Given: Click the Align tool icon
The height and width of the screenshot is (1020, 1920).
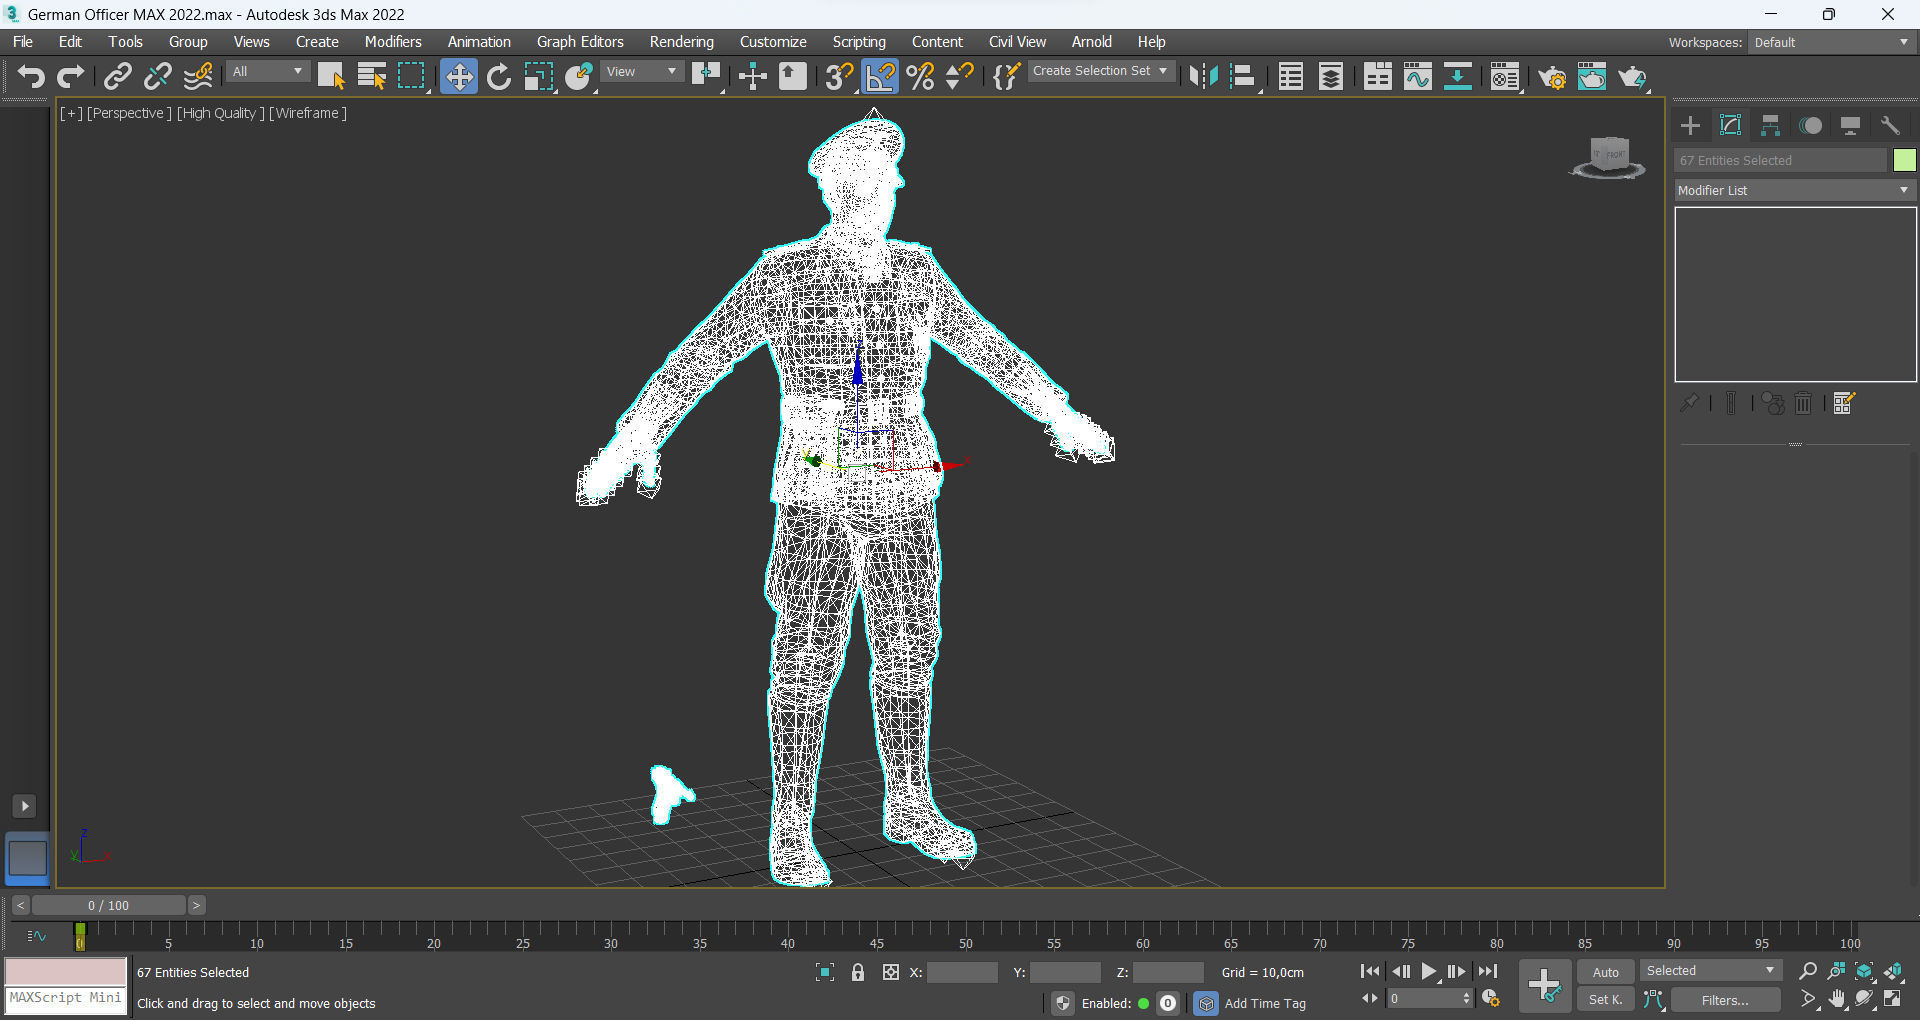Looking at the screenshot, I should pyautogui.click(x=1243, y=77).
